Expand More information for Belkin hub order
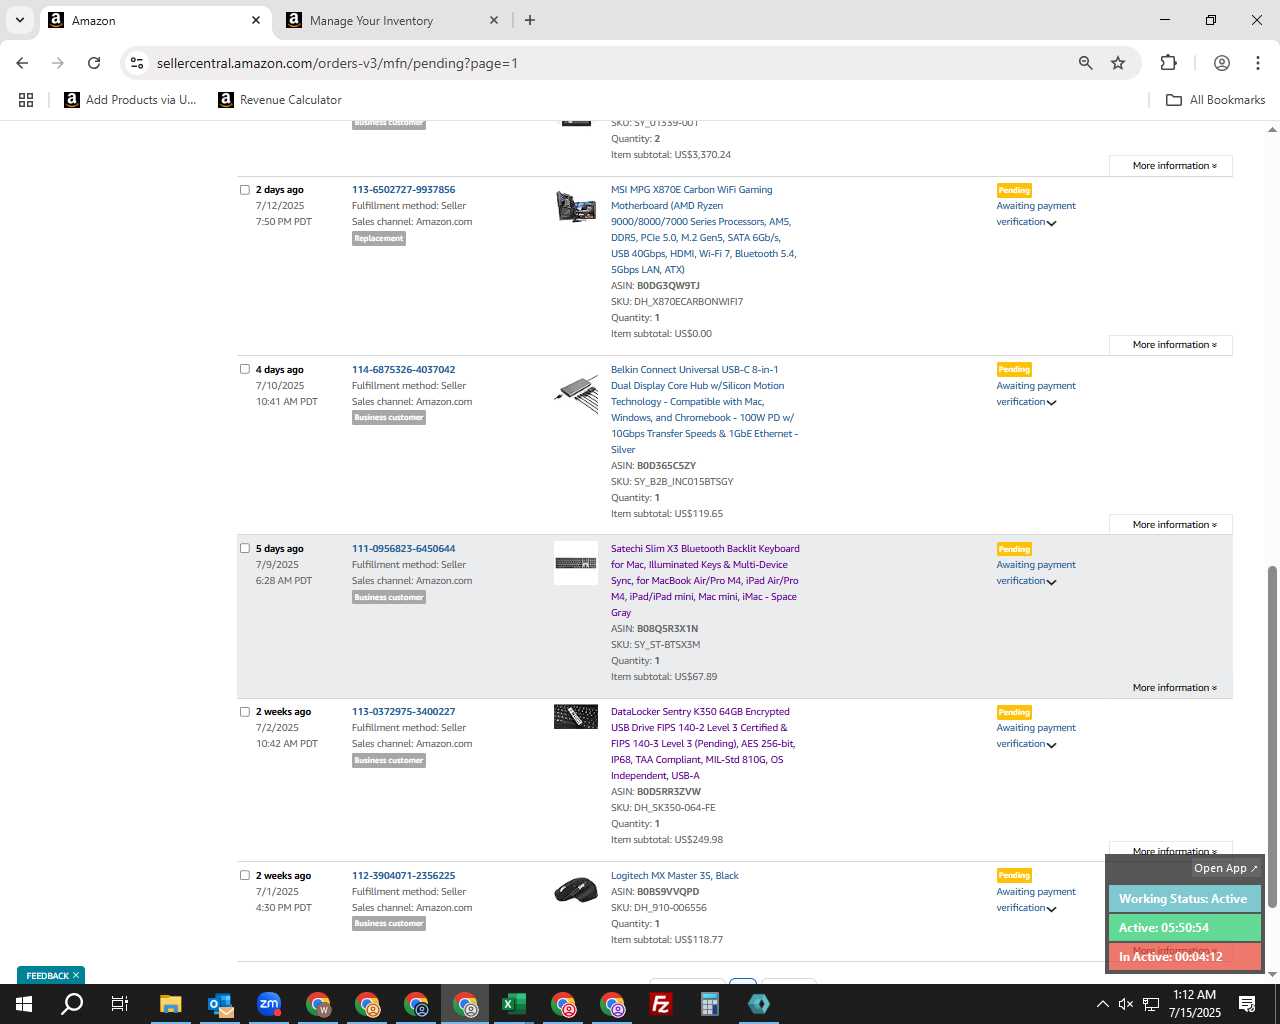The image size is (1280, 1024). 1171,525
